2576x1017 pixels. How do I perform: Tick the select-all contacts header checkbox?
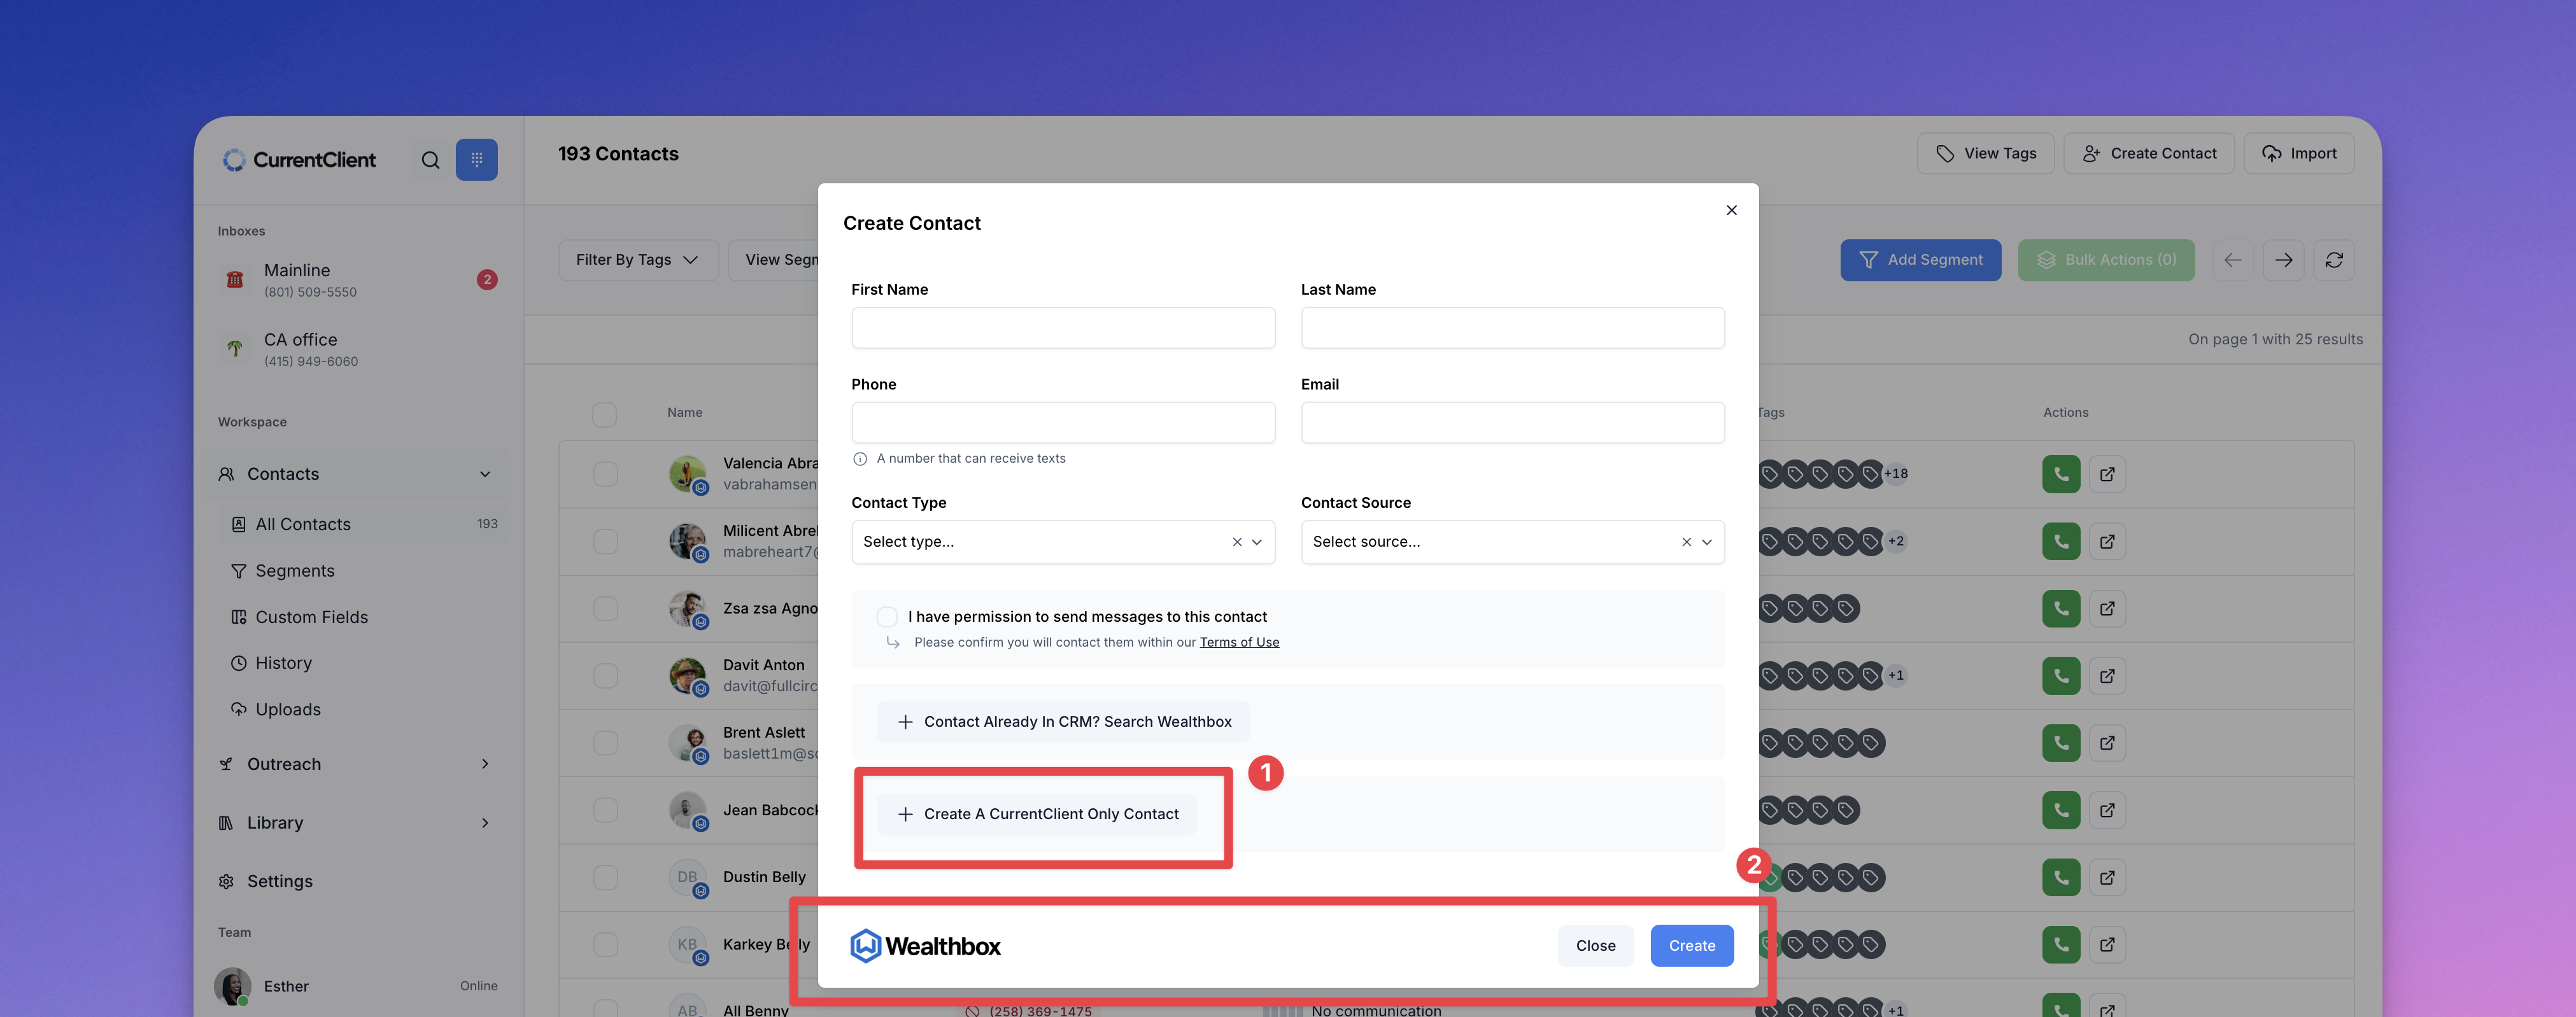click(604, 414)
